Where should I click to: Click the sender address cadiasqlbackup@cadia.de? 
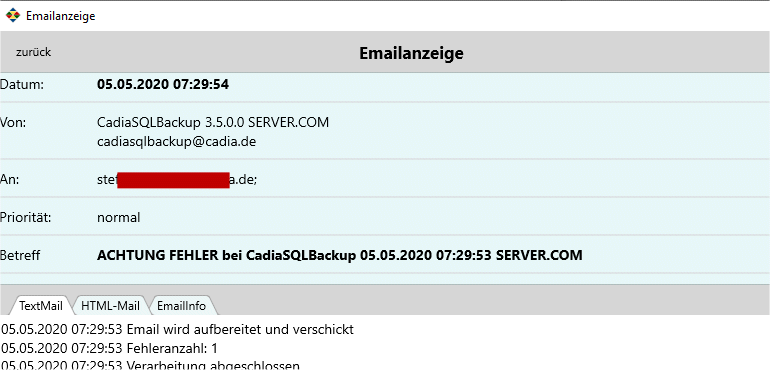click(x=177, y=142)
